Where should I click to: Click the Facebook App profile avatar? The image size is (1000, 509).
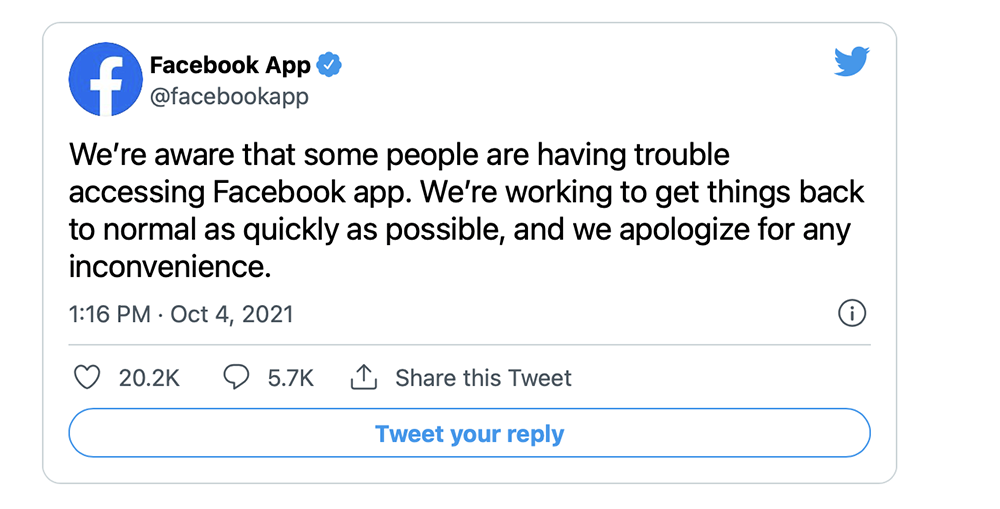click(x=106, y=80)
